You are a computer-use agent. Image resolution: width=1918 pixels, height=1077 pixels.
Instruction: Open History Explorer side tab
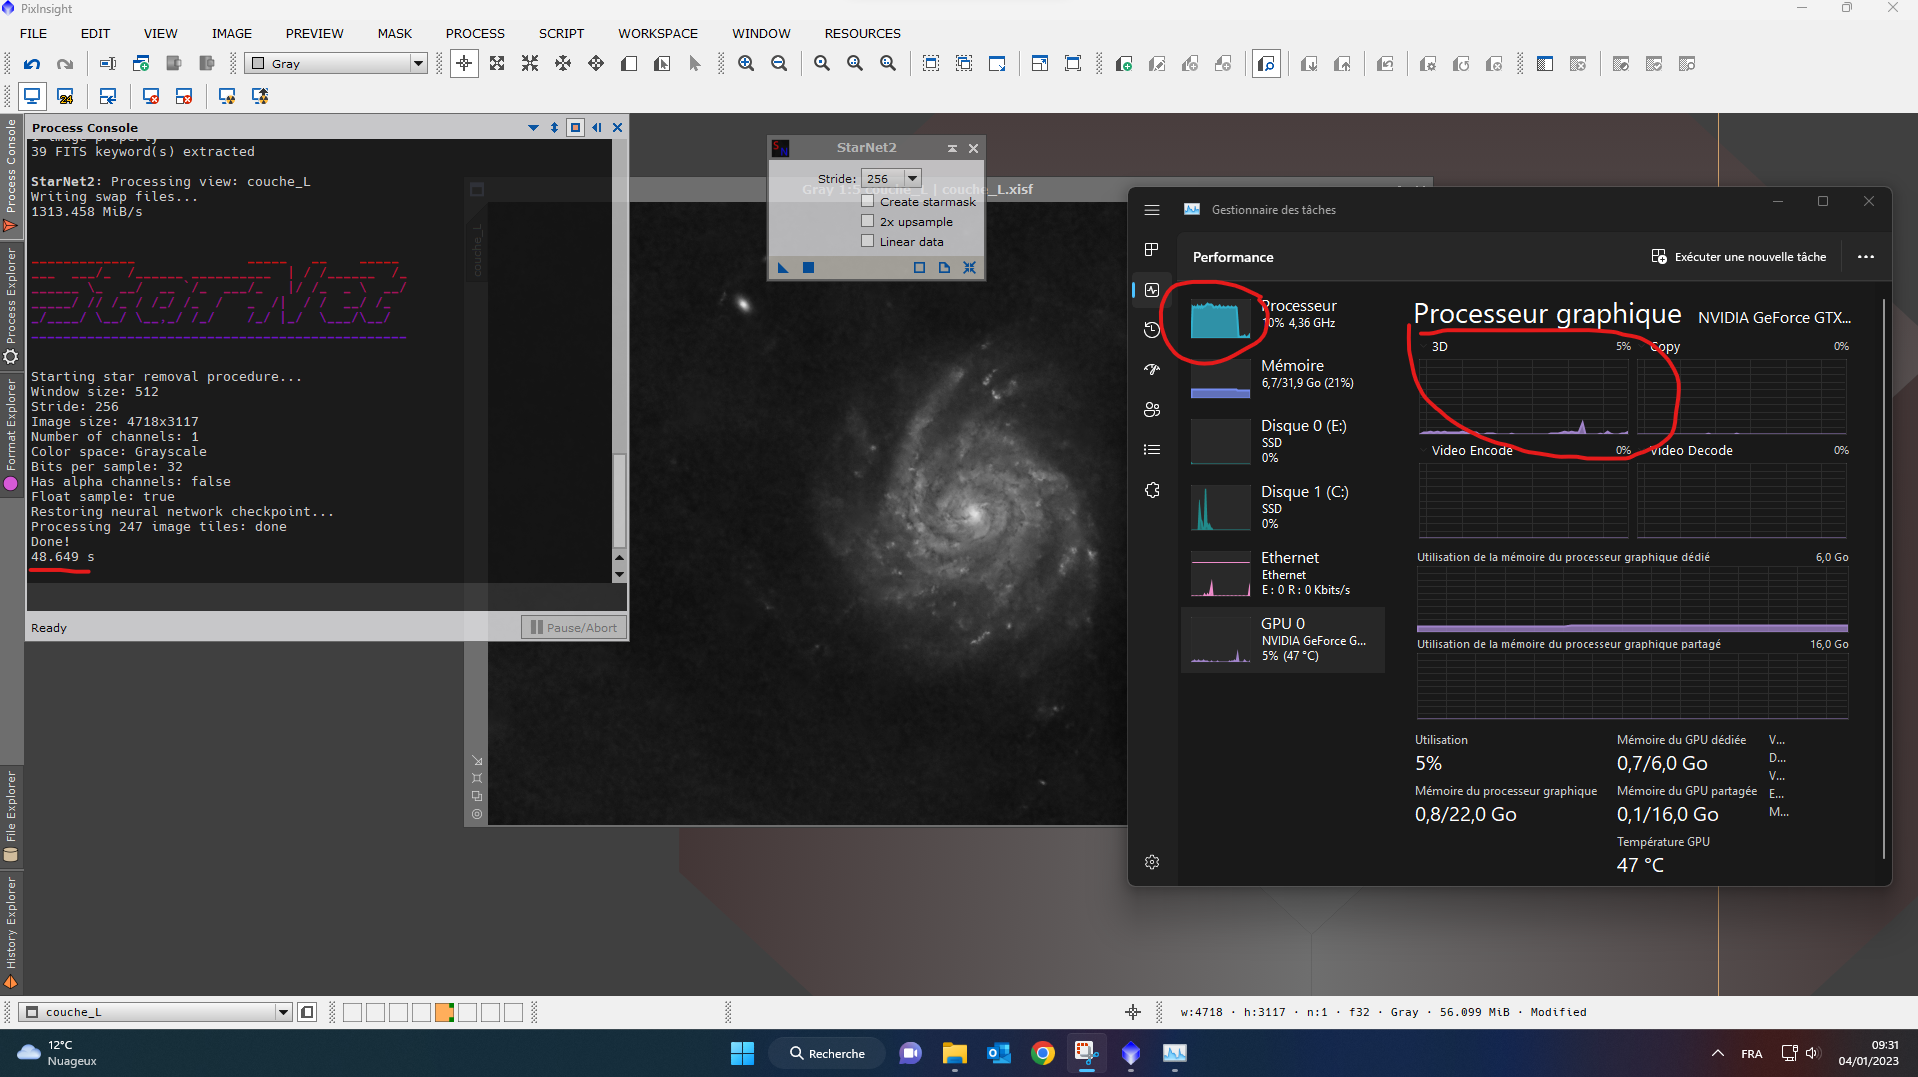[11, 931]
